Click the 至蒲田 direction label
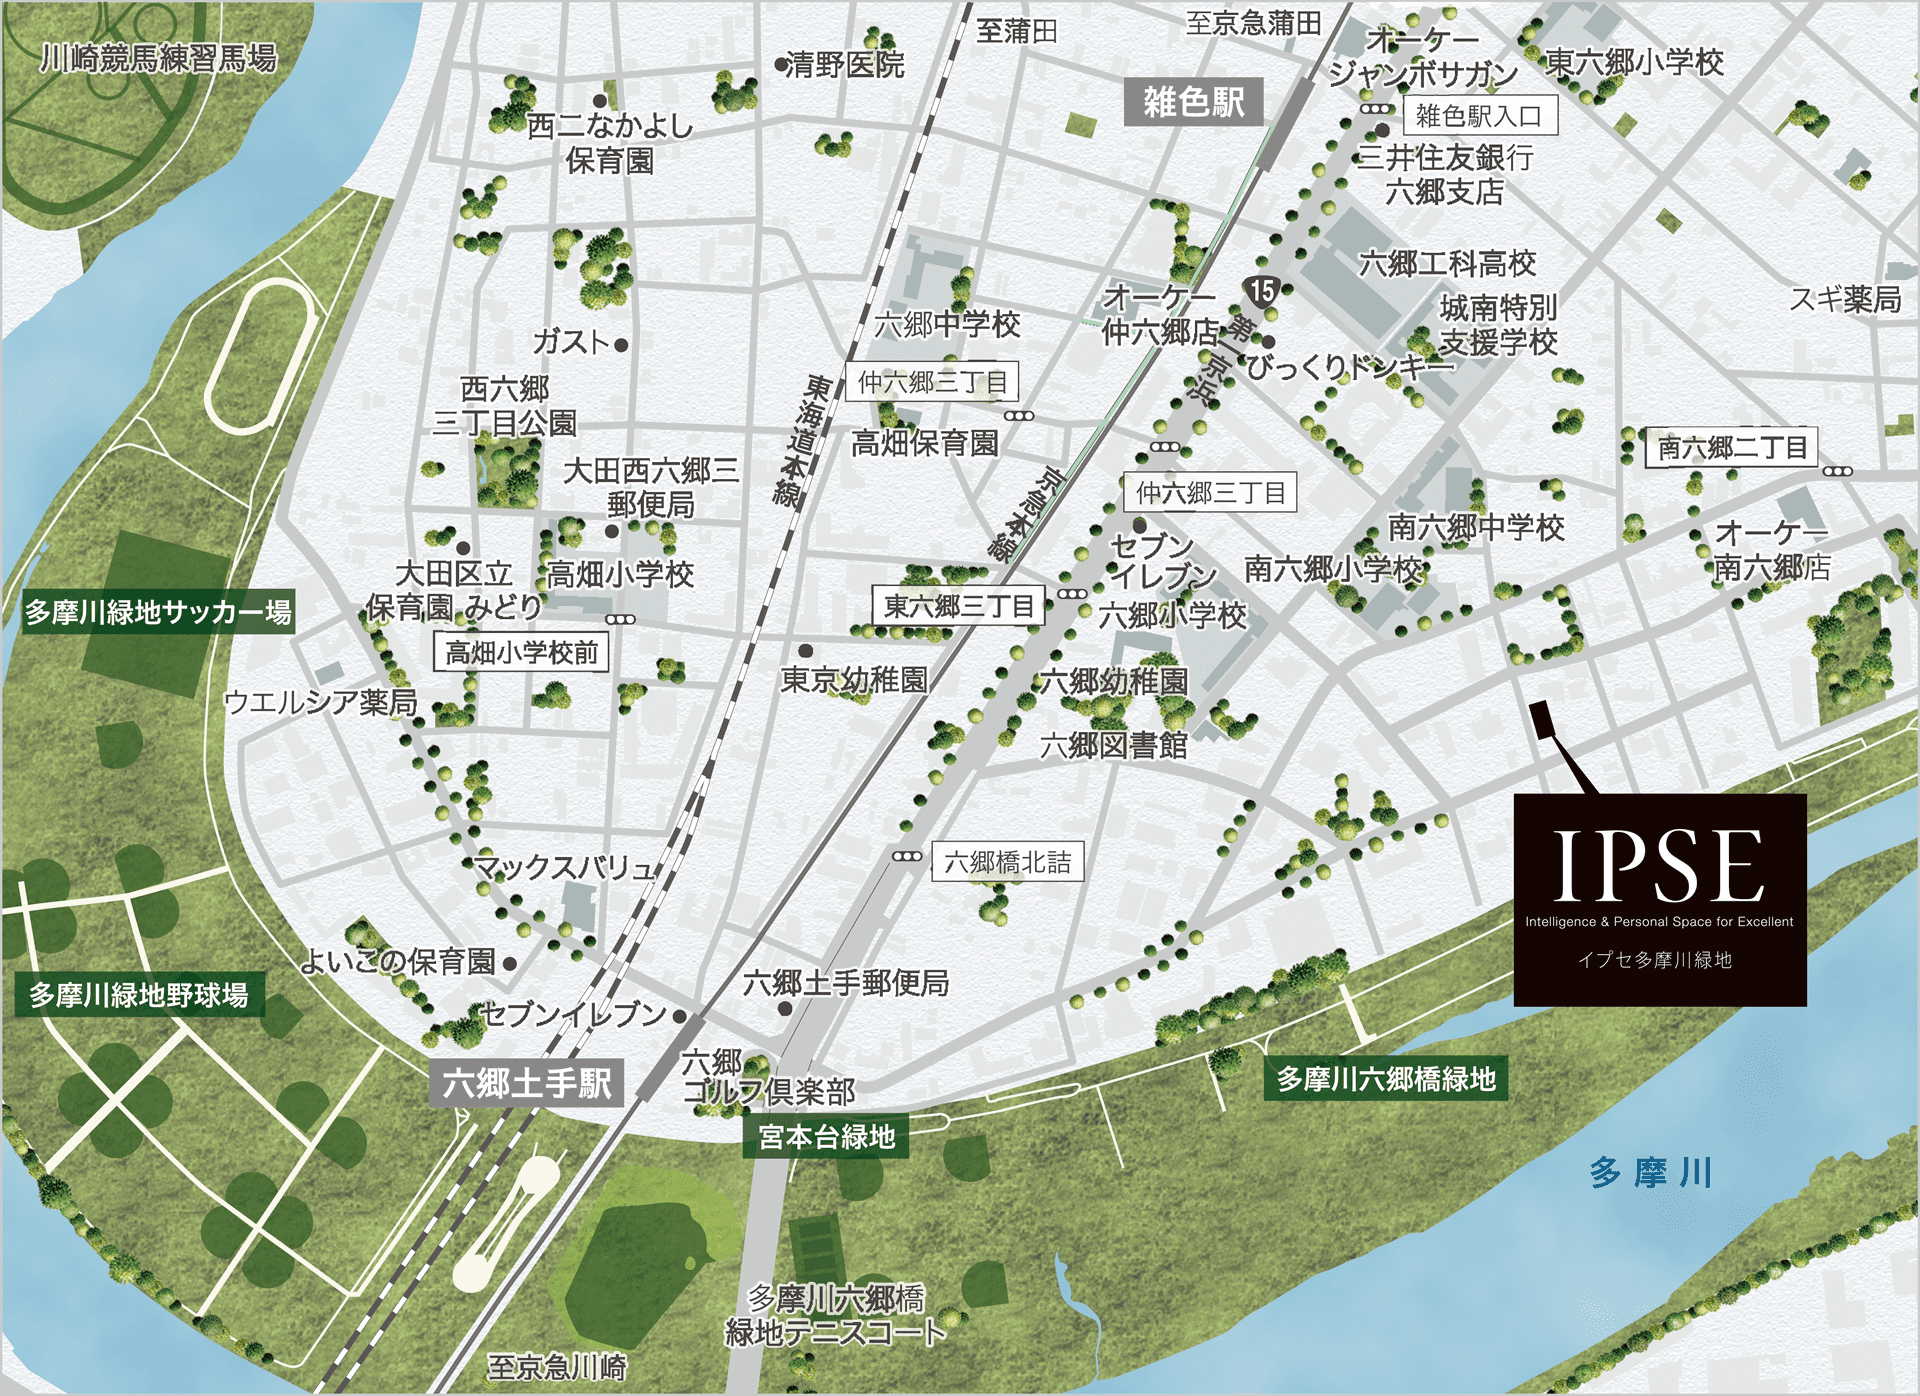Image resolution: width=1920 pixels, height=1396 pixels. click(x=1017, y=31)
